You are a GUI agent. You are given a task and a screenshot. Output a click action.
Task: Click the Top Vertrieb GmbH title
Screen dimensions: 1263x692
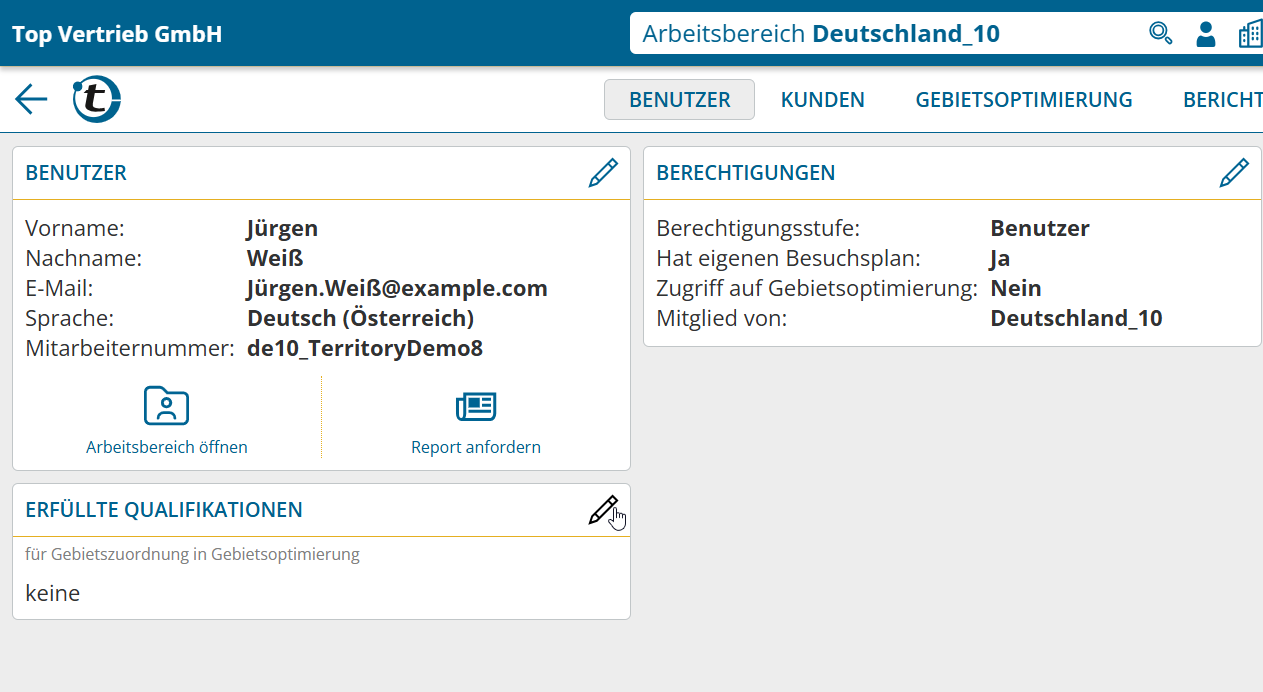pos(117,34)
